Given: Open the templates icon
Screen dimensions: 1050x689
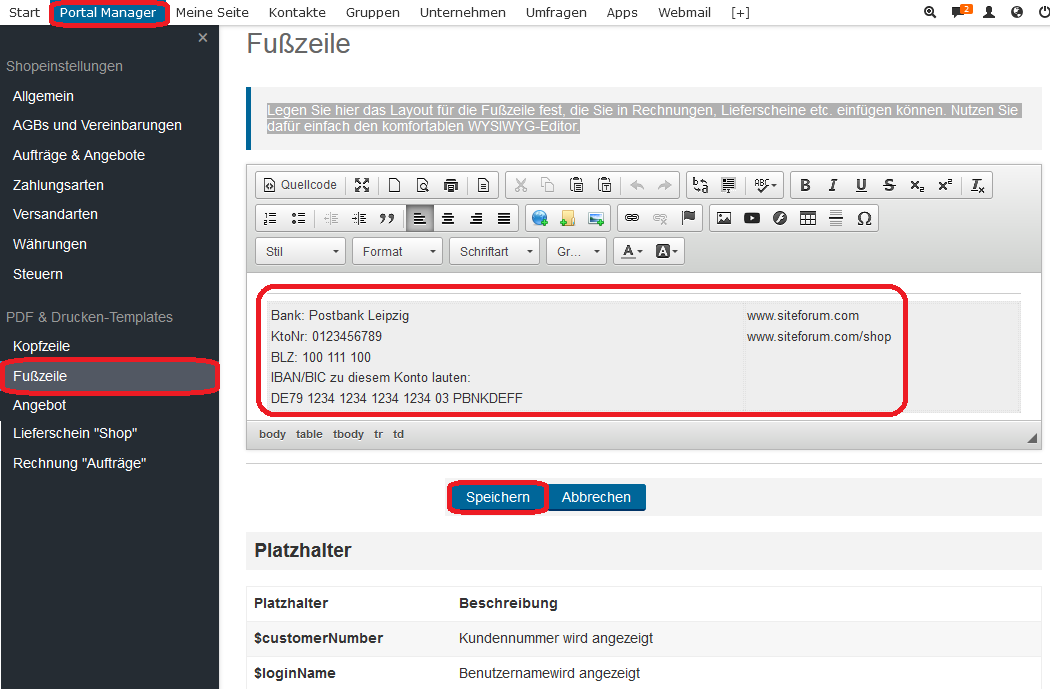Looking at the screenshot, I should (483, 185).
